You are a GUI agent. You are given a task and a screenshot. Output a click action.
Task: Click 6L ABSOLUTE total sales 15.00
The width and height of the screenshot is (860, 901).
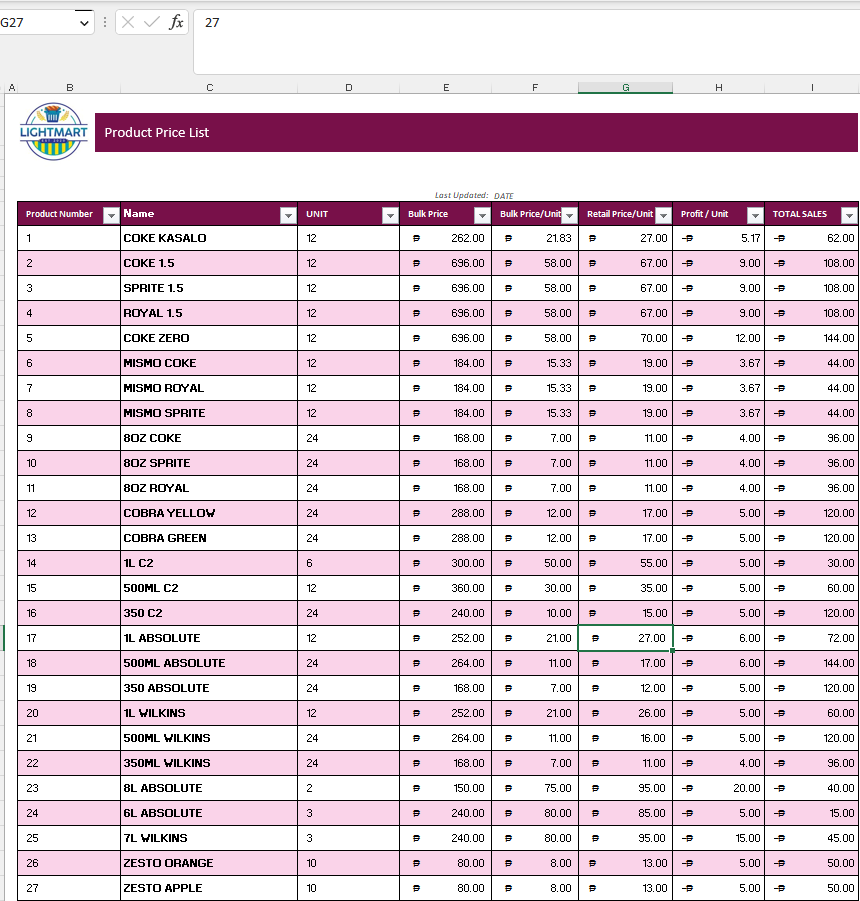click(812, 813)
